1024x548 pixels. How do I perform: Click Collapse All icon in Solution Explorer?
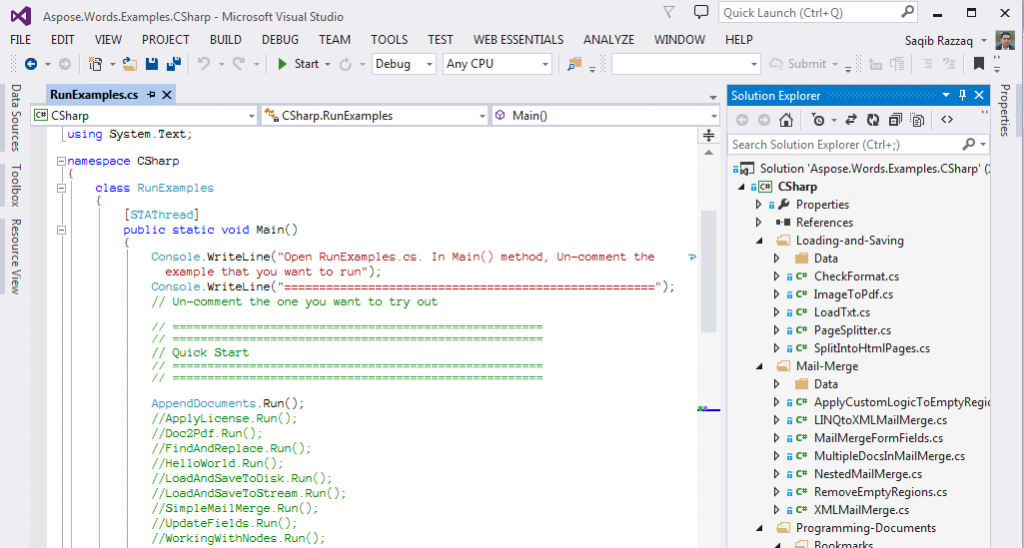895,120
